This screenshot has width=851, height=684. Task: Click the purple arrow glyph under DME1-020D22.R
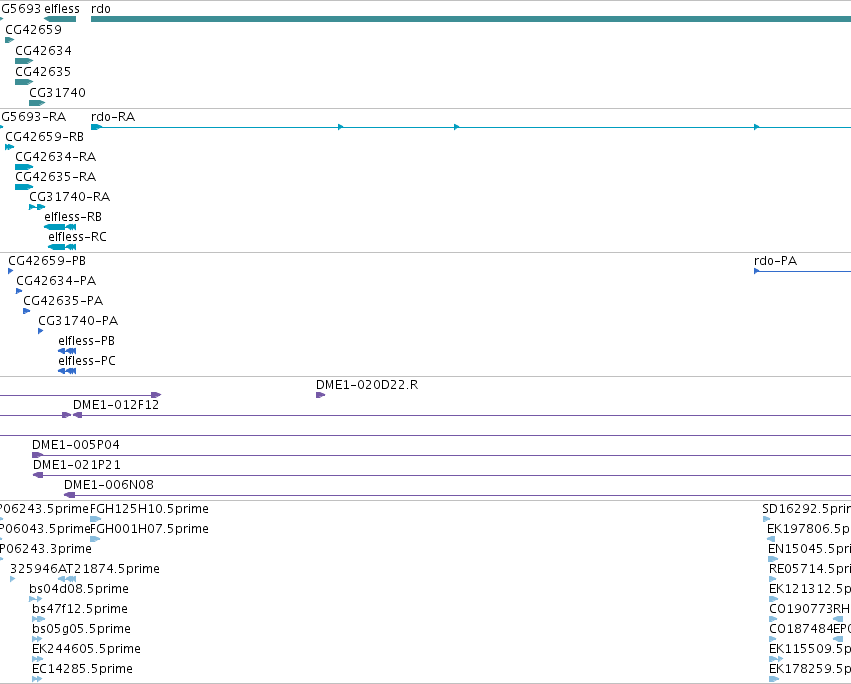click(320, 395)
